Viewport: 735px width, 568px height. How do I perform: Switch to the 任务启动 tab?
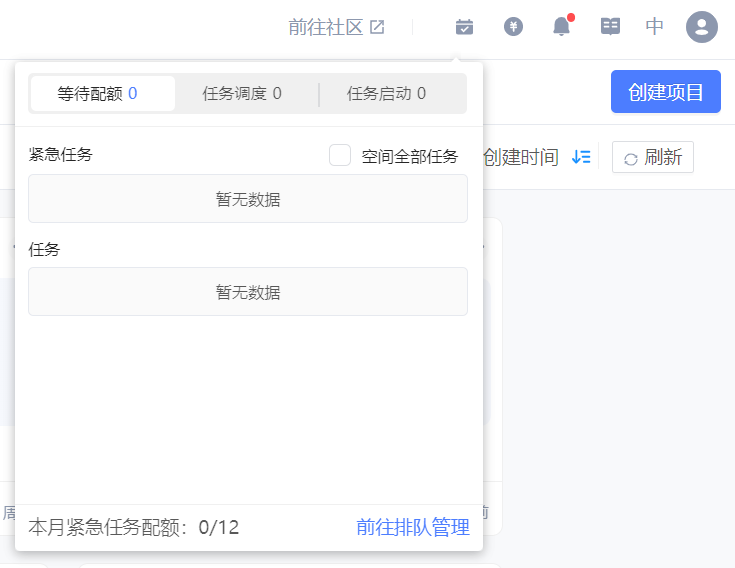tap(386, 94)
